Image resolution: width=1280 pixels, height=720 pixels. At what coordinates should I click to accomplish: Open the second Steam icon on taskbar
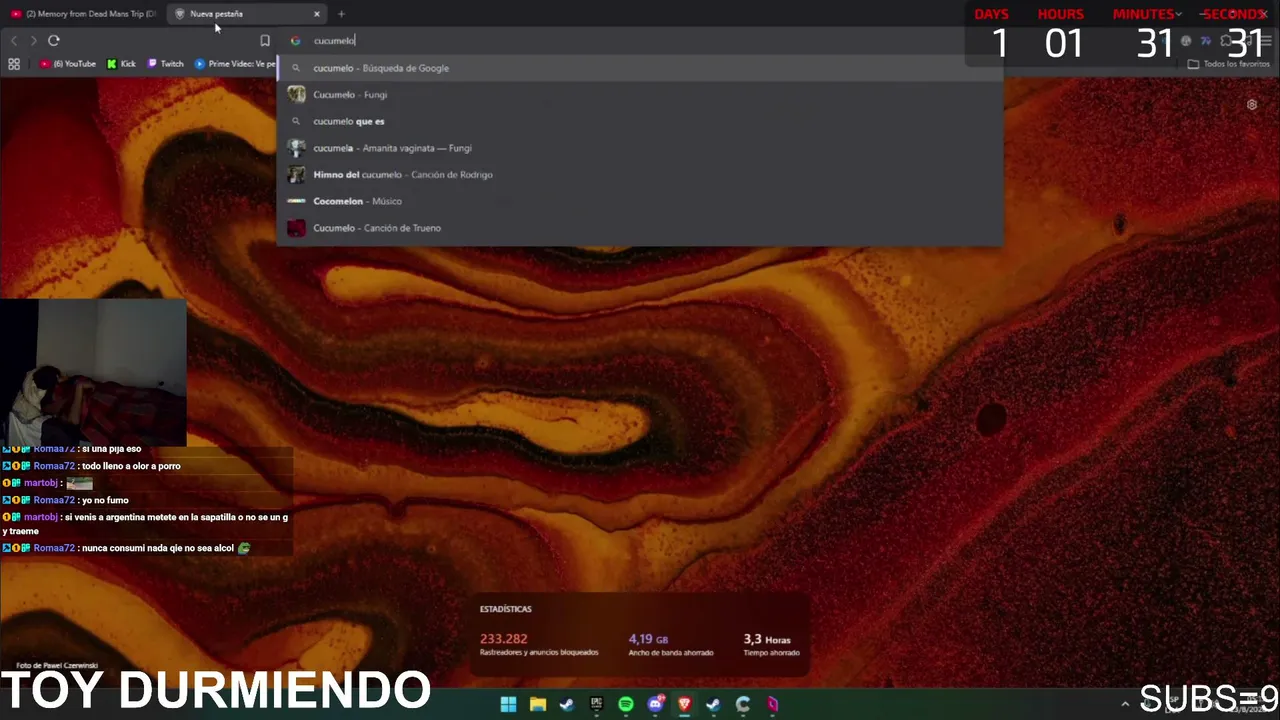tap(713, 704)
